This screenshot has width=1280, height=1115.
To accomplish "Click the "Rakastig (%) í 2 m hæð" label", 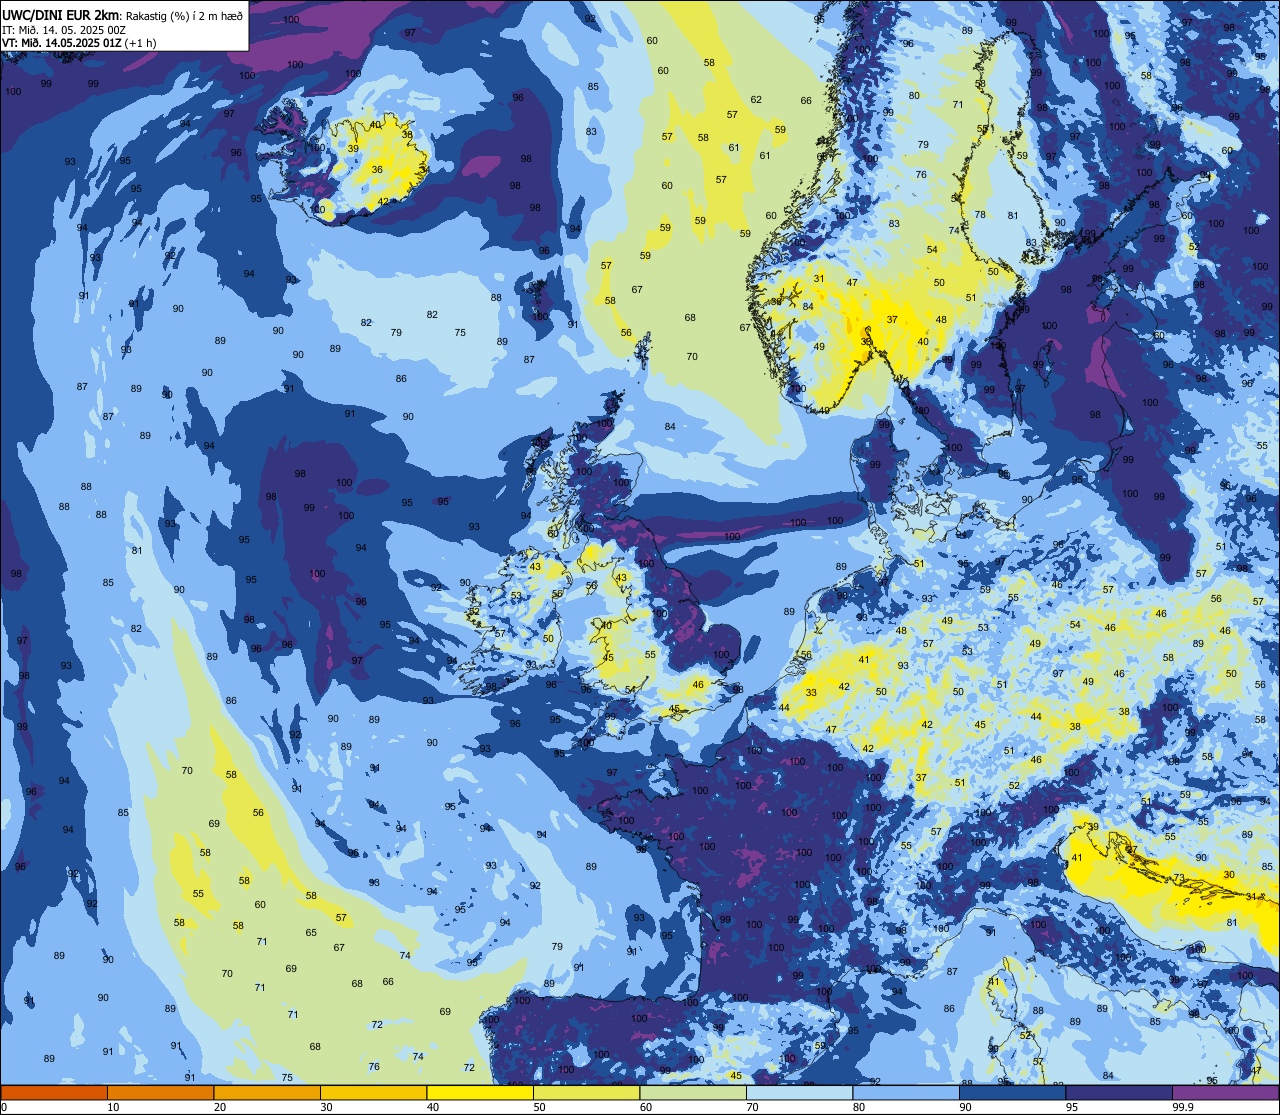I will (185, 15).
